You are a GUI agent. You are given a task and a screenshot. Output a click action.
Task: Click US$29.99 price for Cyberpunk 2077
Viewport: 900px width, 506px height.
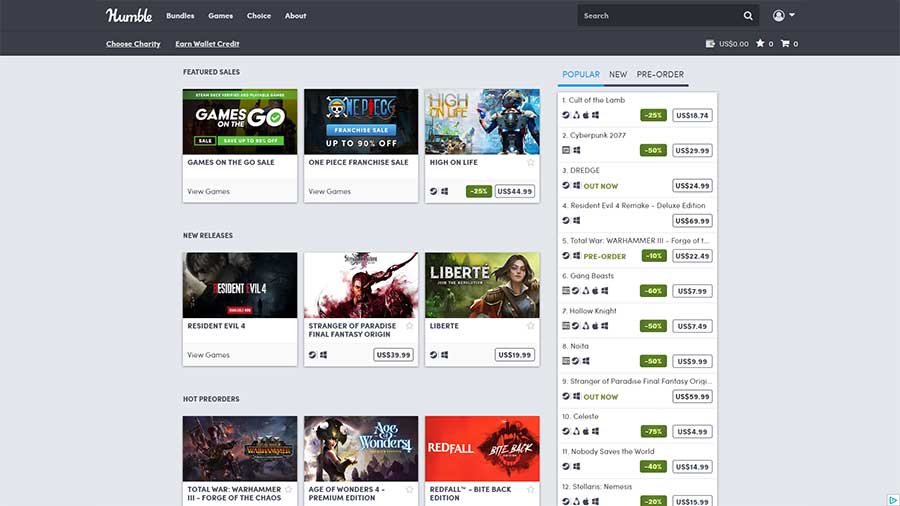(x=692, y=150)
